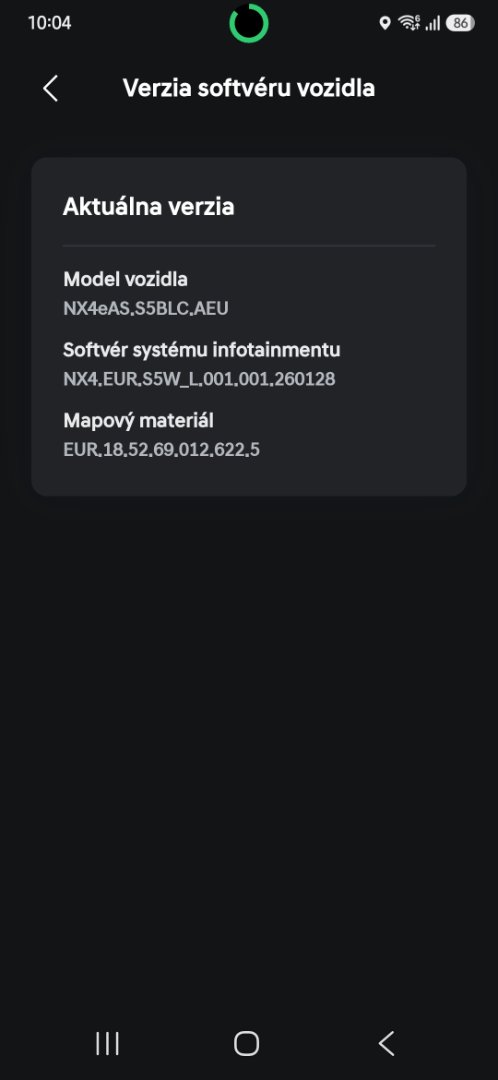Tap the Wi-Fi icon in the status bar
498x1080 pixels.
409,23
